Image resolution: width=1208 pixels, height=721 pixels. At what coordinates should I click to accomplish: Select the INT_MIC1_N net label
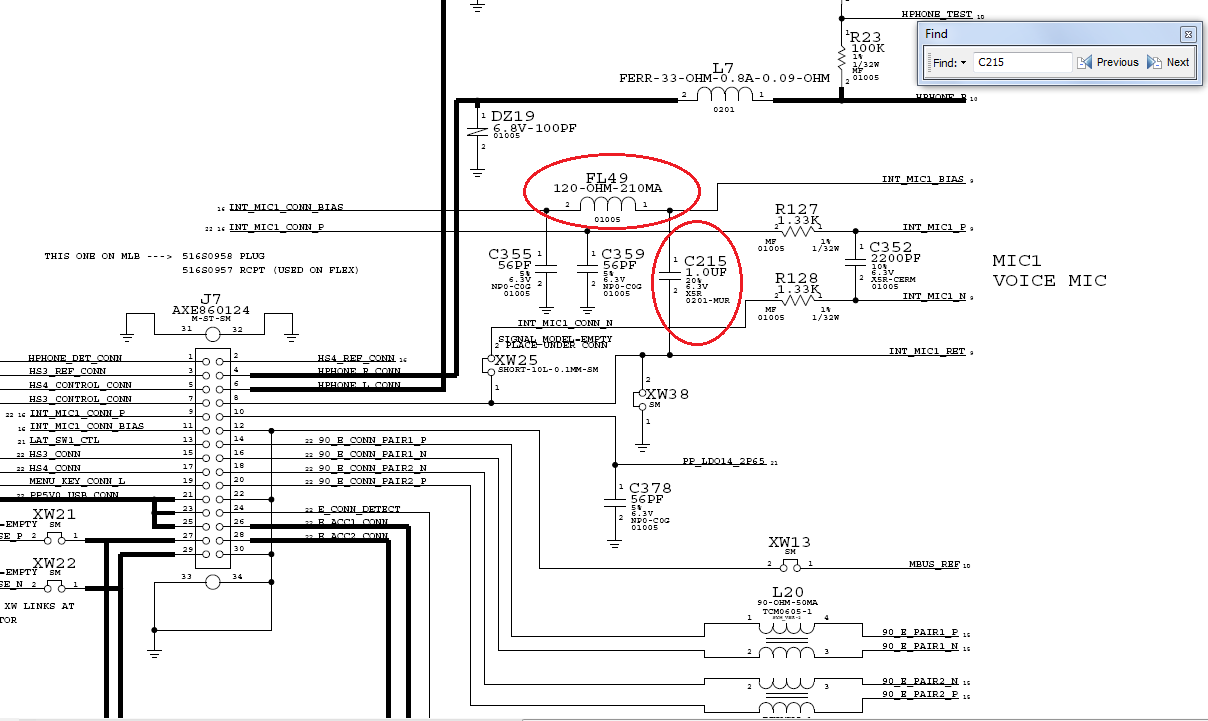[x=934, y=296]
